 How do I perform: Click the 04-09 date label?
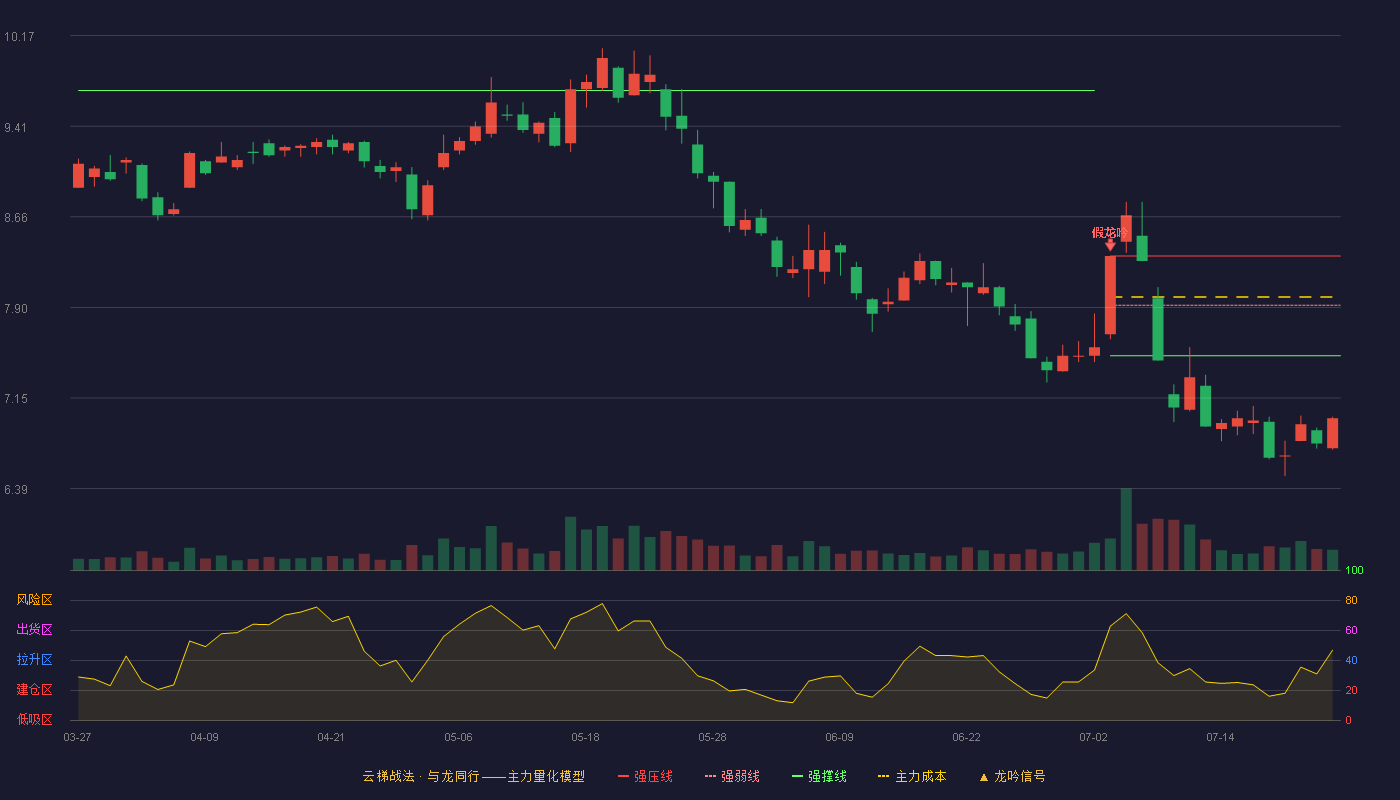tap(204, 737)
